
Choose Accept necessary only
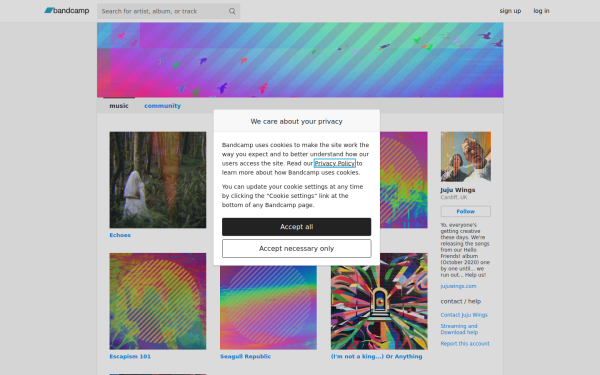(x=297, y=248)
